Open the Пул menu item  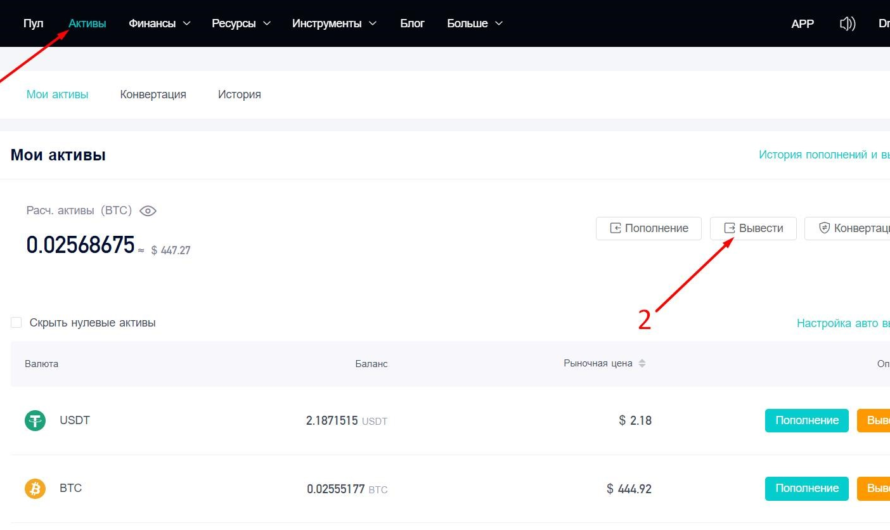point(33,23)
